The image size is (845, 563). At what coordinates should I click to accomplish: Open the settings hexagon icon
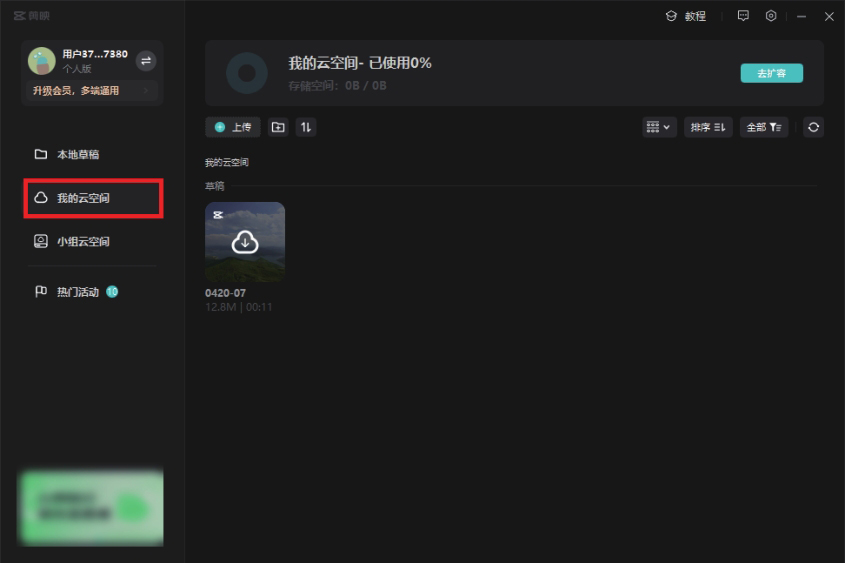[771, 16]
